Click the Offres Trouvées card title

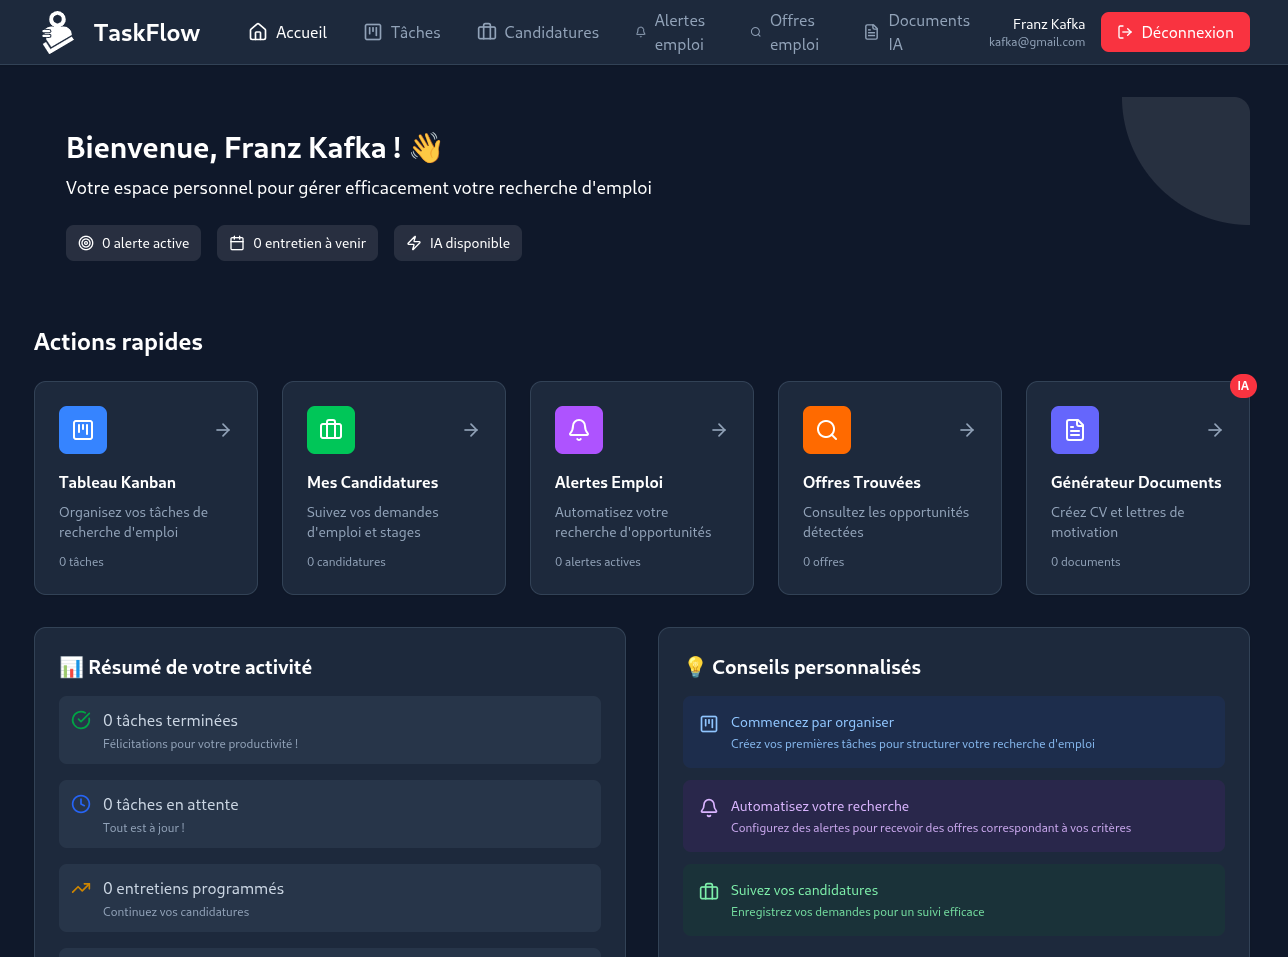[862, 482]
